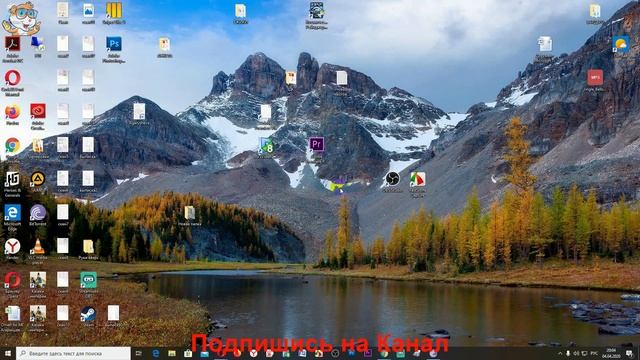The width and height of the screenshot is (640, 360).
Task: Open Task View on the taskbar
Action: (139, 353)
